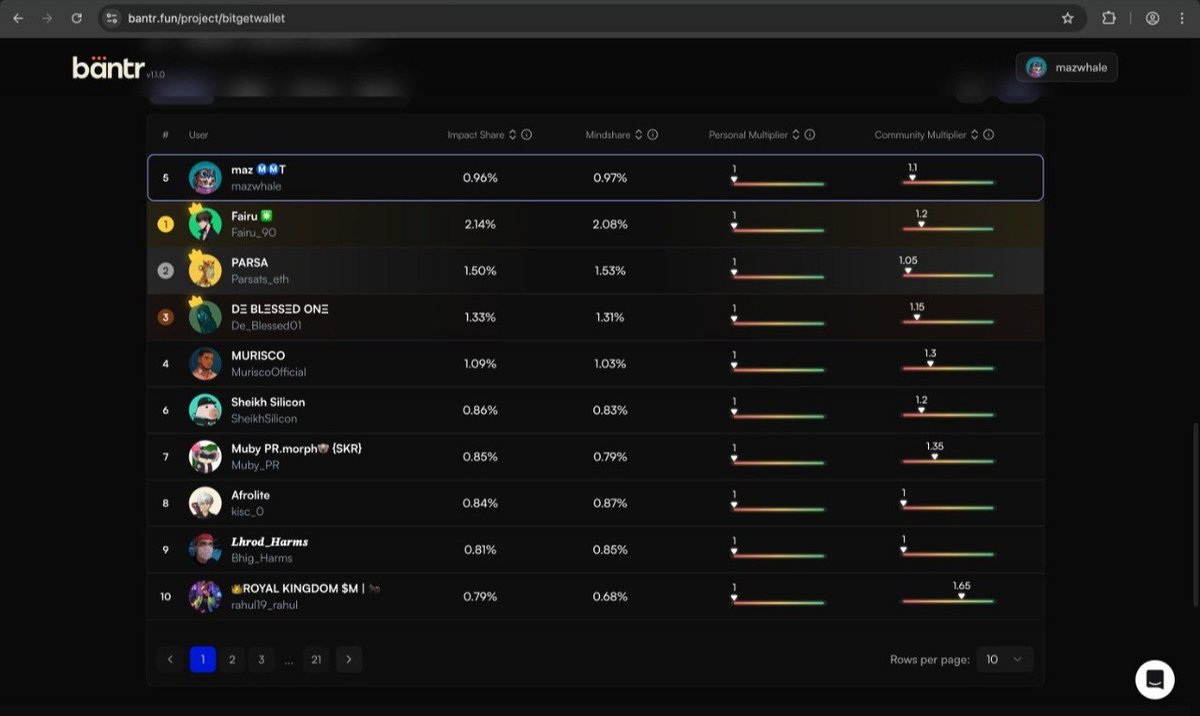Sort by Personal Multiplier column arrows
Viewport: 1200px width, 716px height.
click(x=796, y=135)
